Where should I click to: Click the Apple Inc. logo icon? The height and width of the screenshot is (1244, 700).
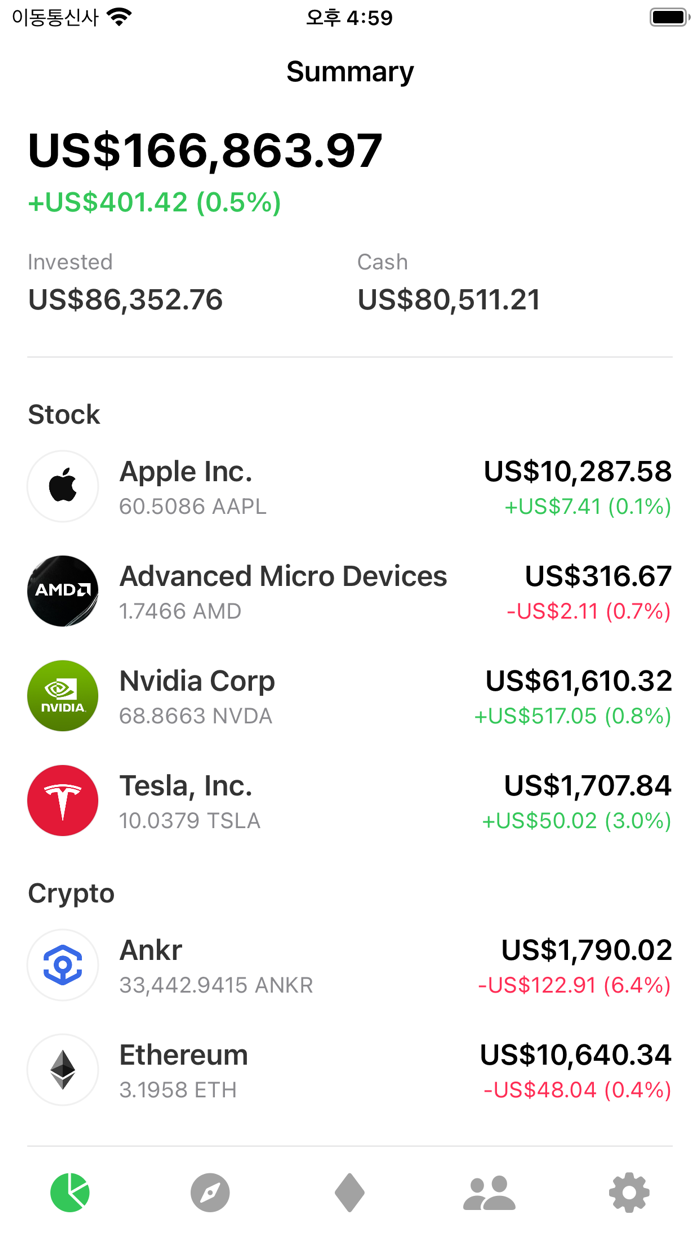62,486
